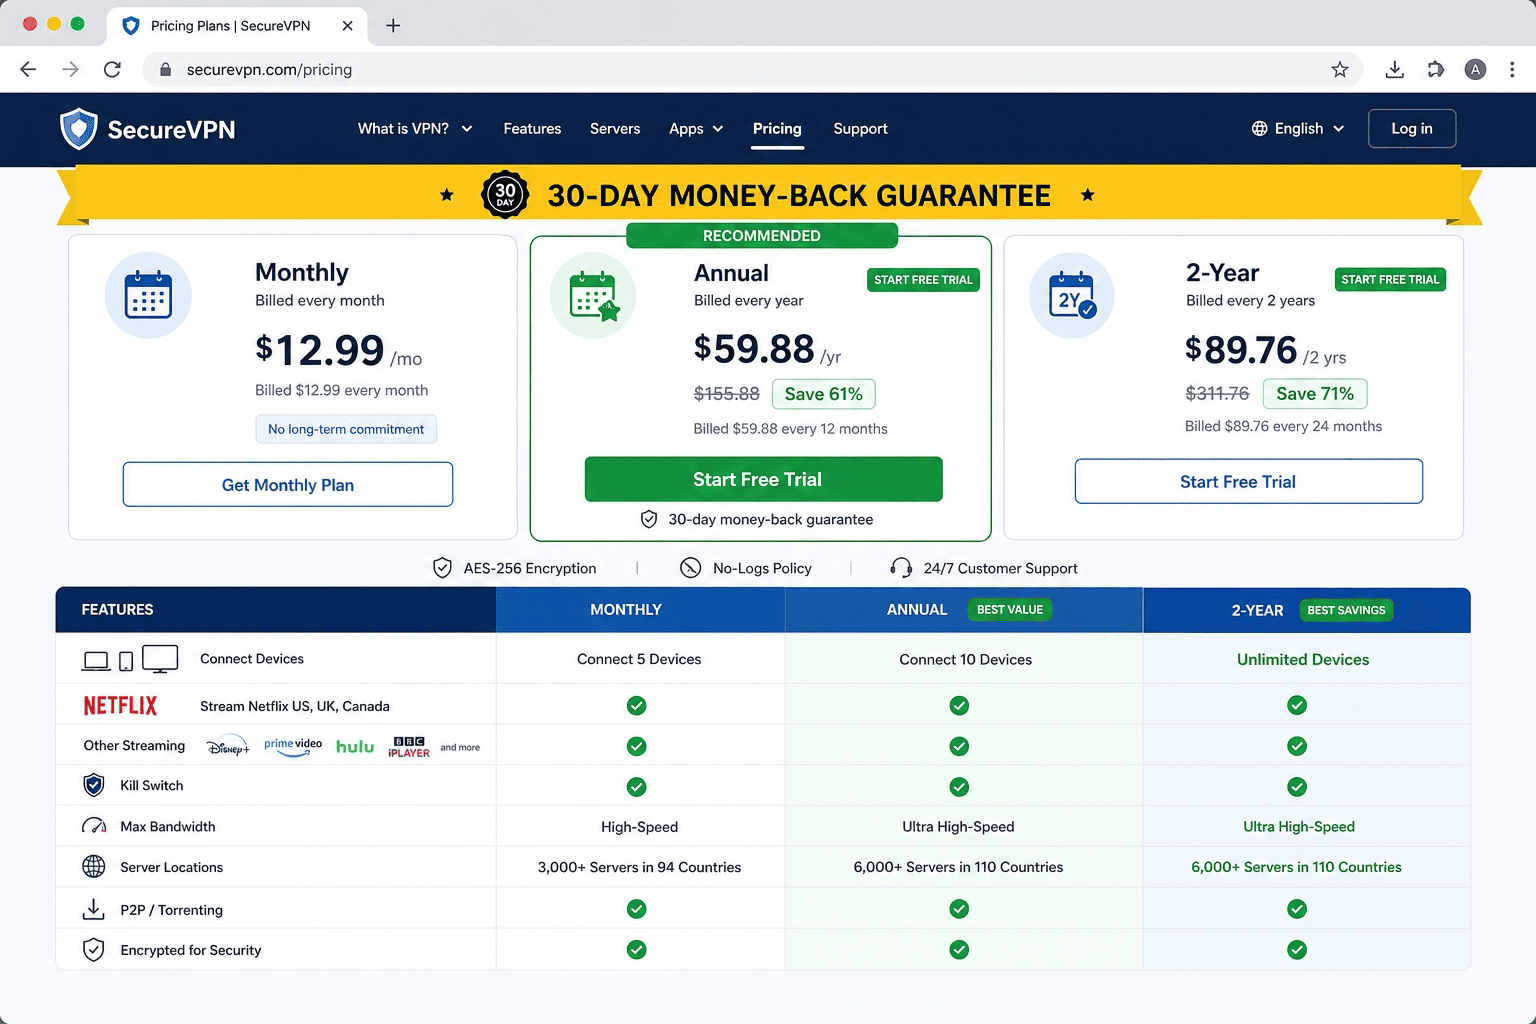Click the address bar URL field
This screenshot has width=1536, height=1024.
point(753,69)
